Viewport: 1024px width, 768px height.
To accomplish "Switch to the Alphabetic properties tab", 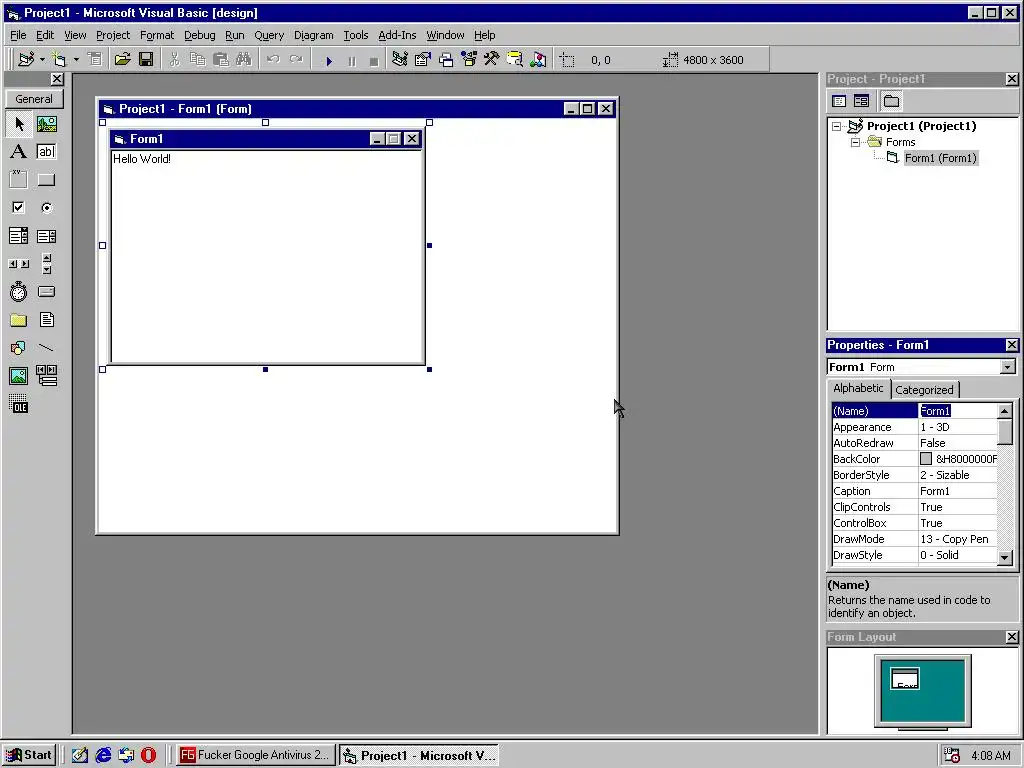I will [x=858, y=388].
